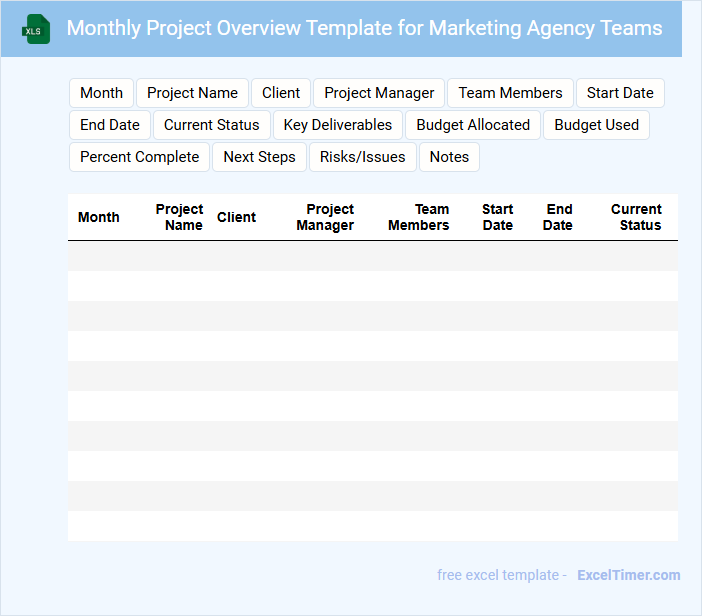The height and width of the screenshot is (616, 702).
Task: Select the Key Deliverables tag
Action: click(338, 125)
